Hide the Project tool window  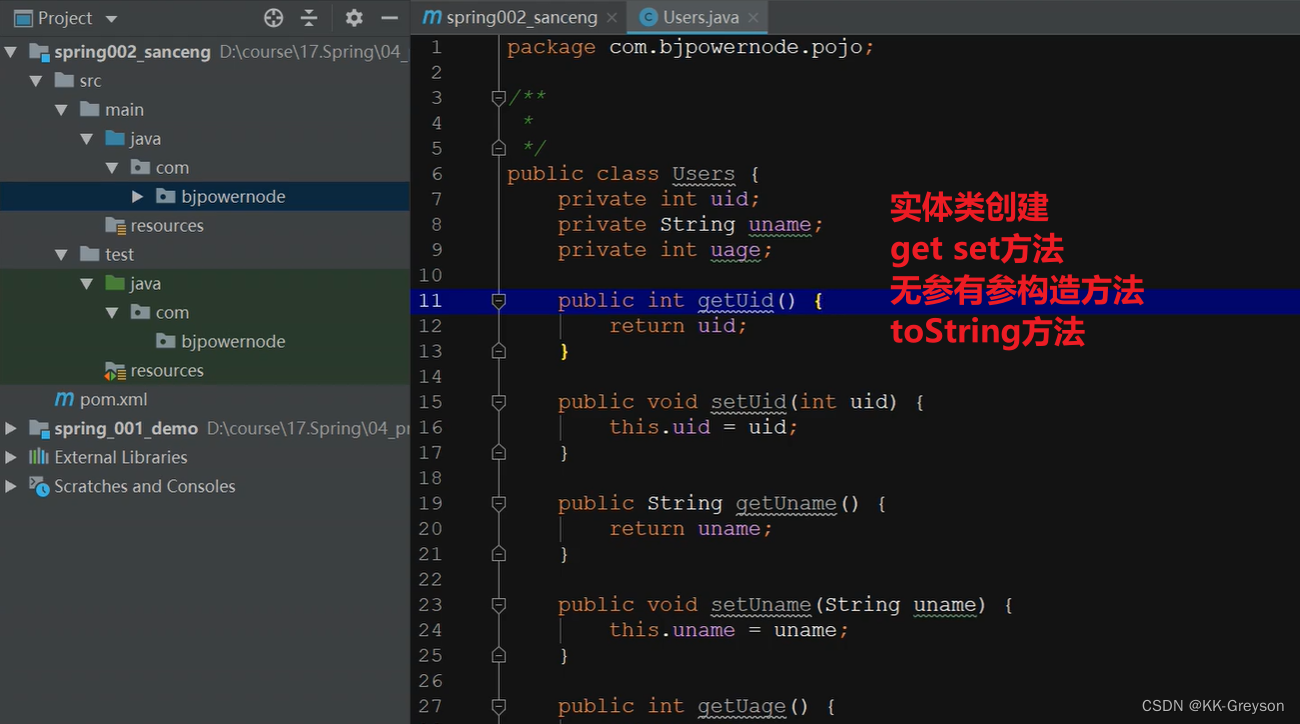click(x=390, y=18)
